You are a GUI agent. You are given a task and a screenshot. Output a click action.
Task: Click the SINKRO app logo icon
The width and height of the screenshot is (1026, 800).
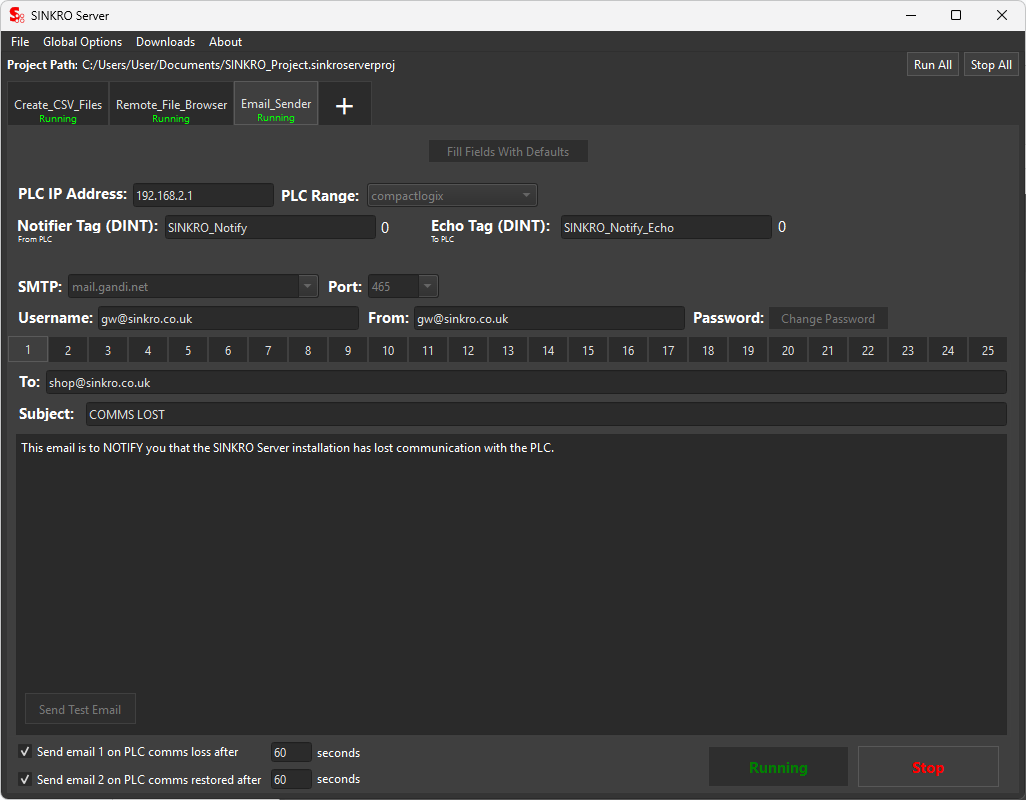[x=17, y=15]
